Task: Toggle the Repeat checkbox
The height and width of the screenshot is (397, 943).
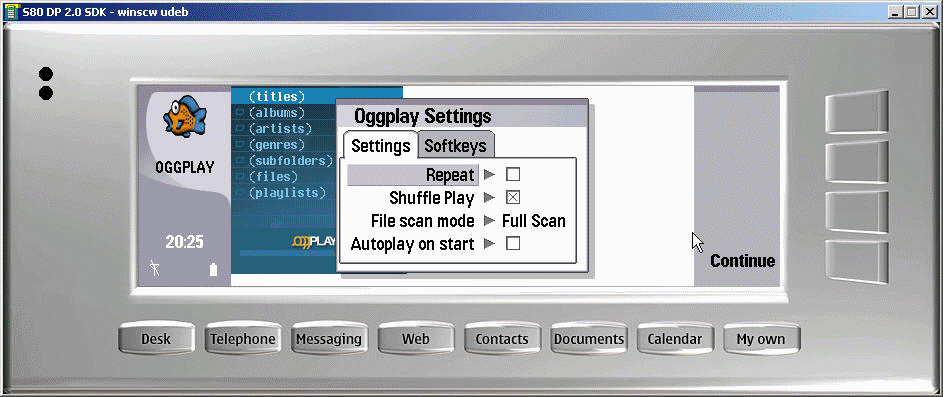Action: tap(512, 175)
